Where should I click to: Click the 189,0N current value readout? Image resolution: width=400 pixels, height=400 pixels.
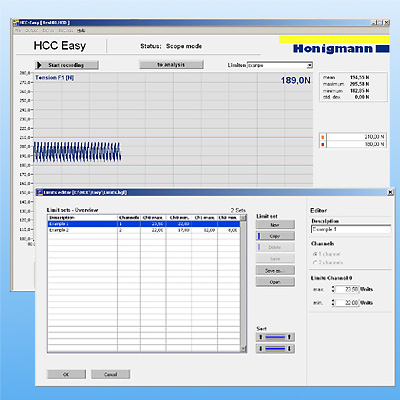(x=296, y=80)
